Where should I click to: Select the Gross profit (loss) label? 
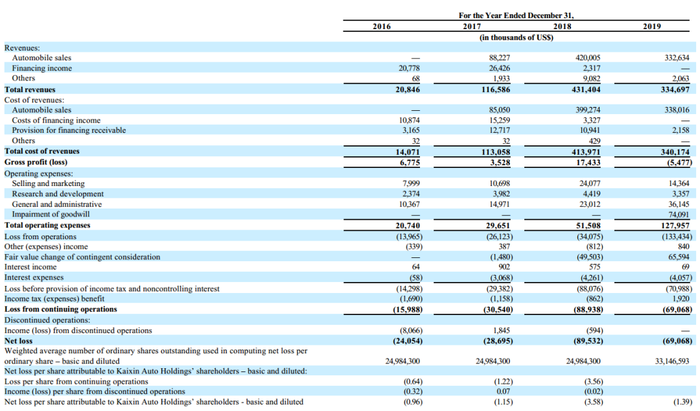(x=36, y=162)
